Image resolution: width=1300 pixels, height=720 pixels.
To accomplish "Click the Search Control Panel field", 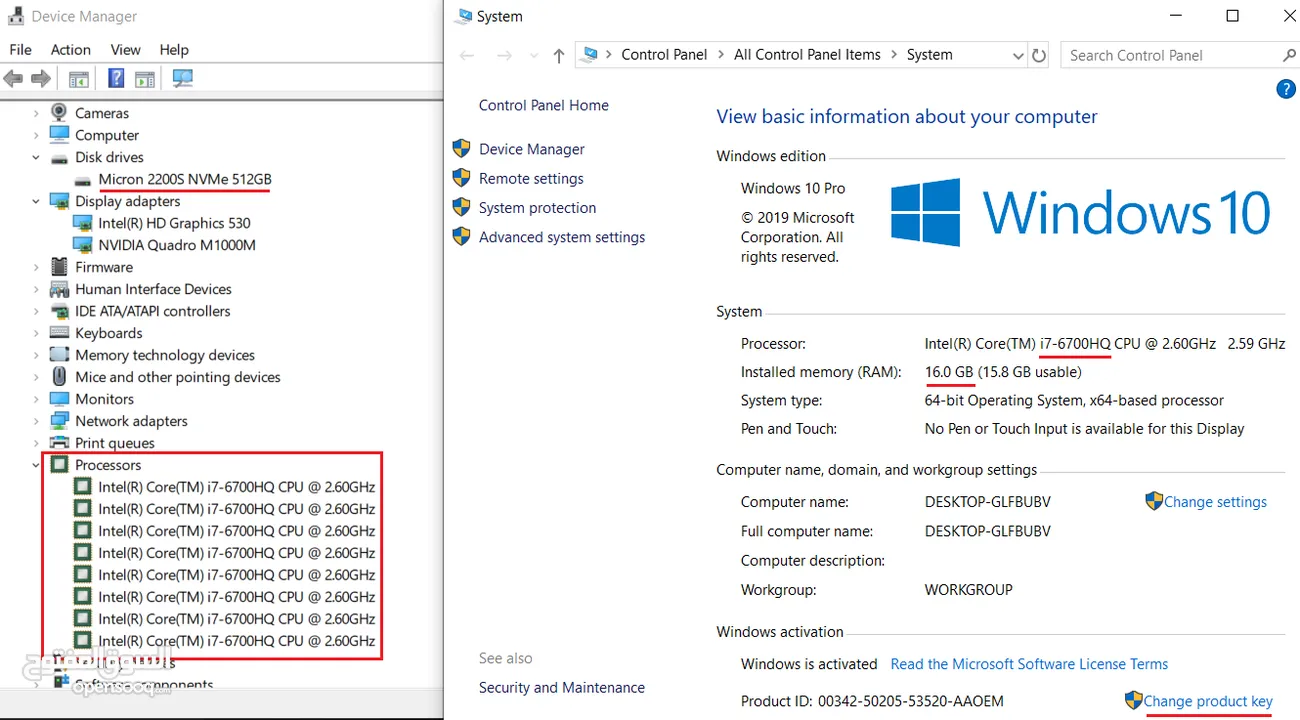I will tap(1179, 56).
